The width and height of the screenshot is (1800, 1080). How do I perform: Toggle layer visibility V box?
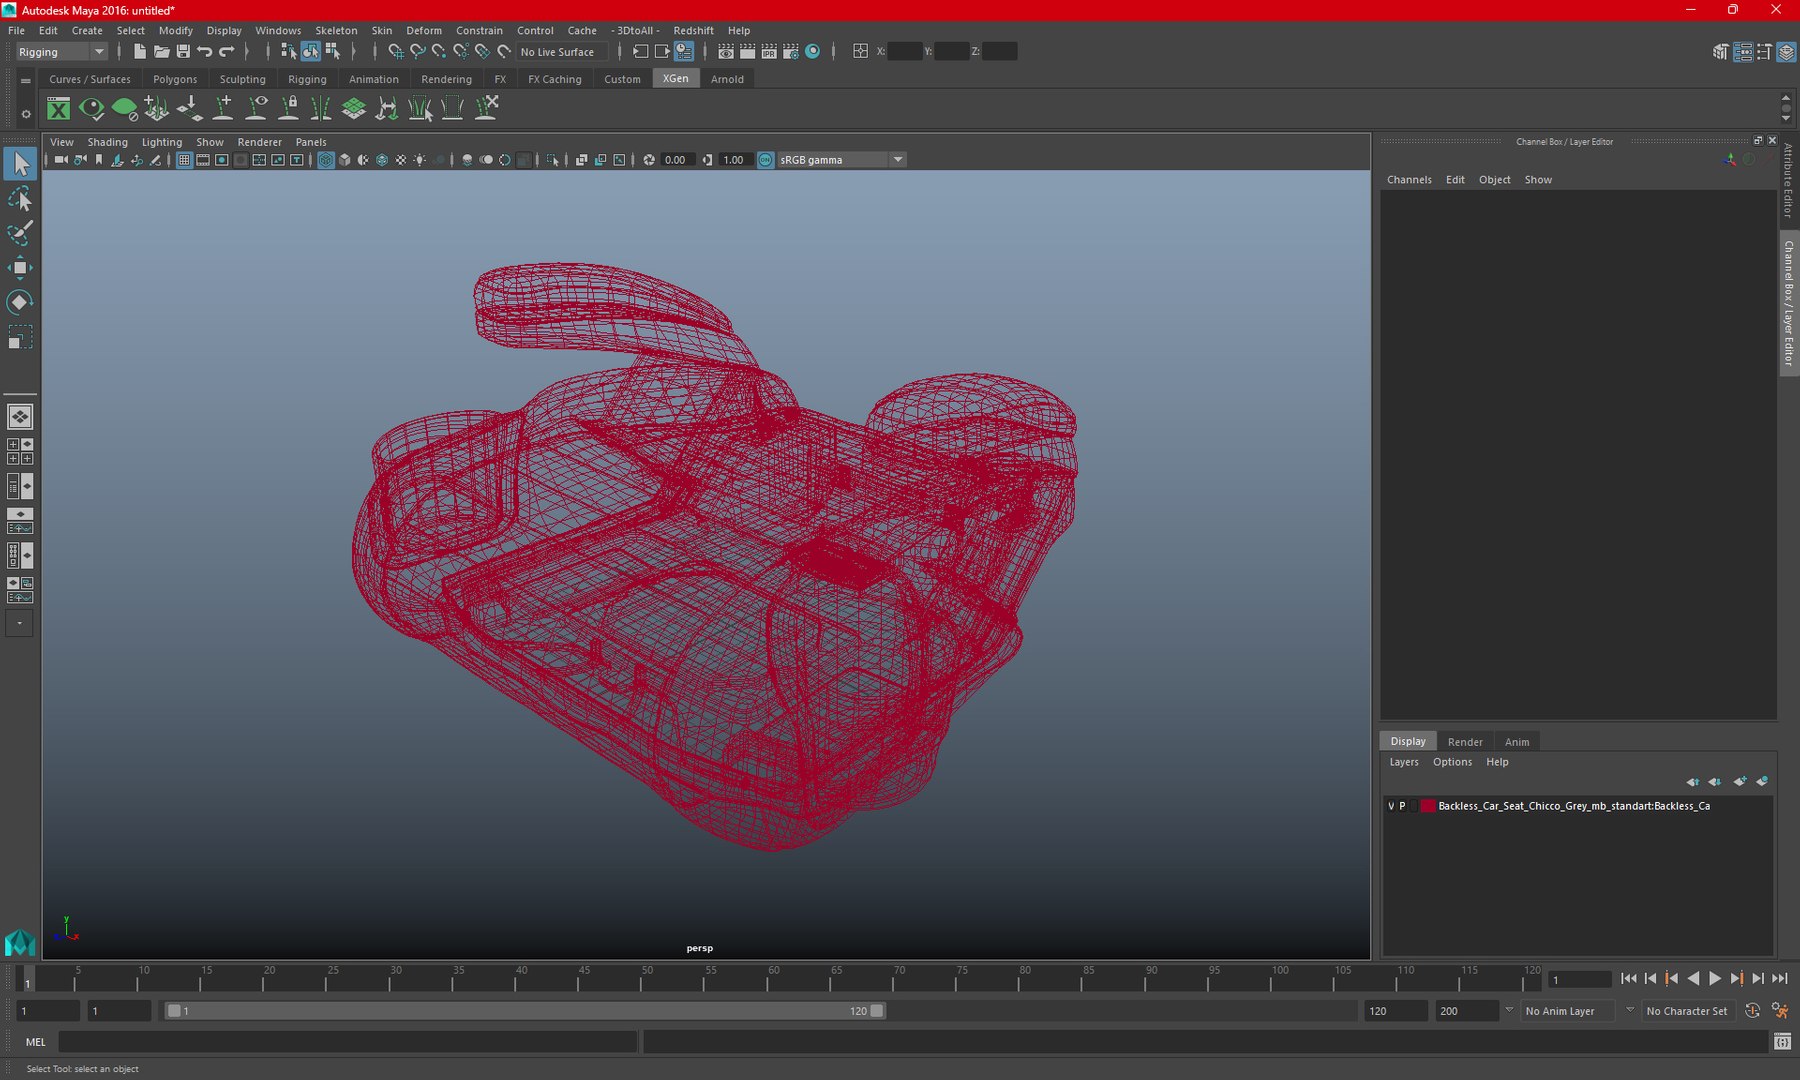tap(1391, 806)
